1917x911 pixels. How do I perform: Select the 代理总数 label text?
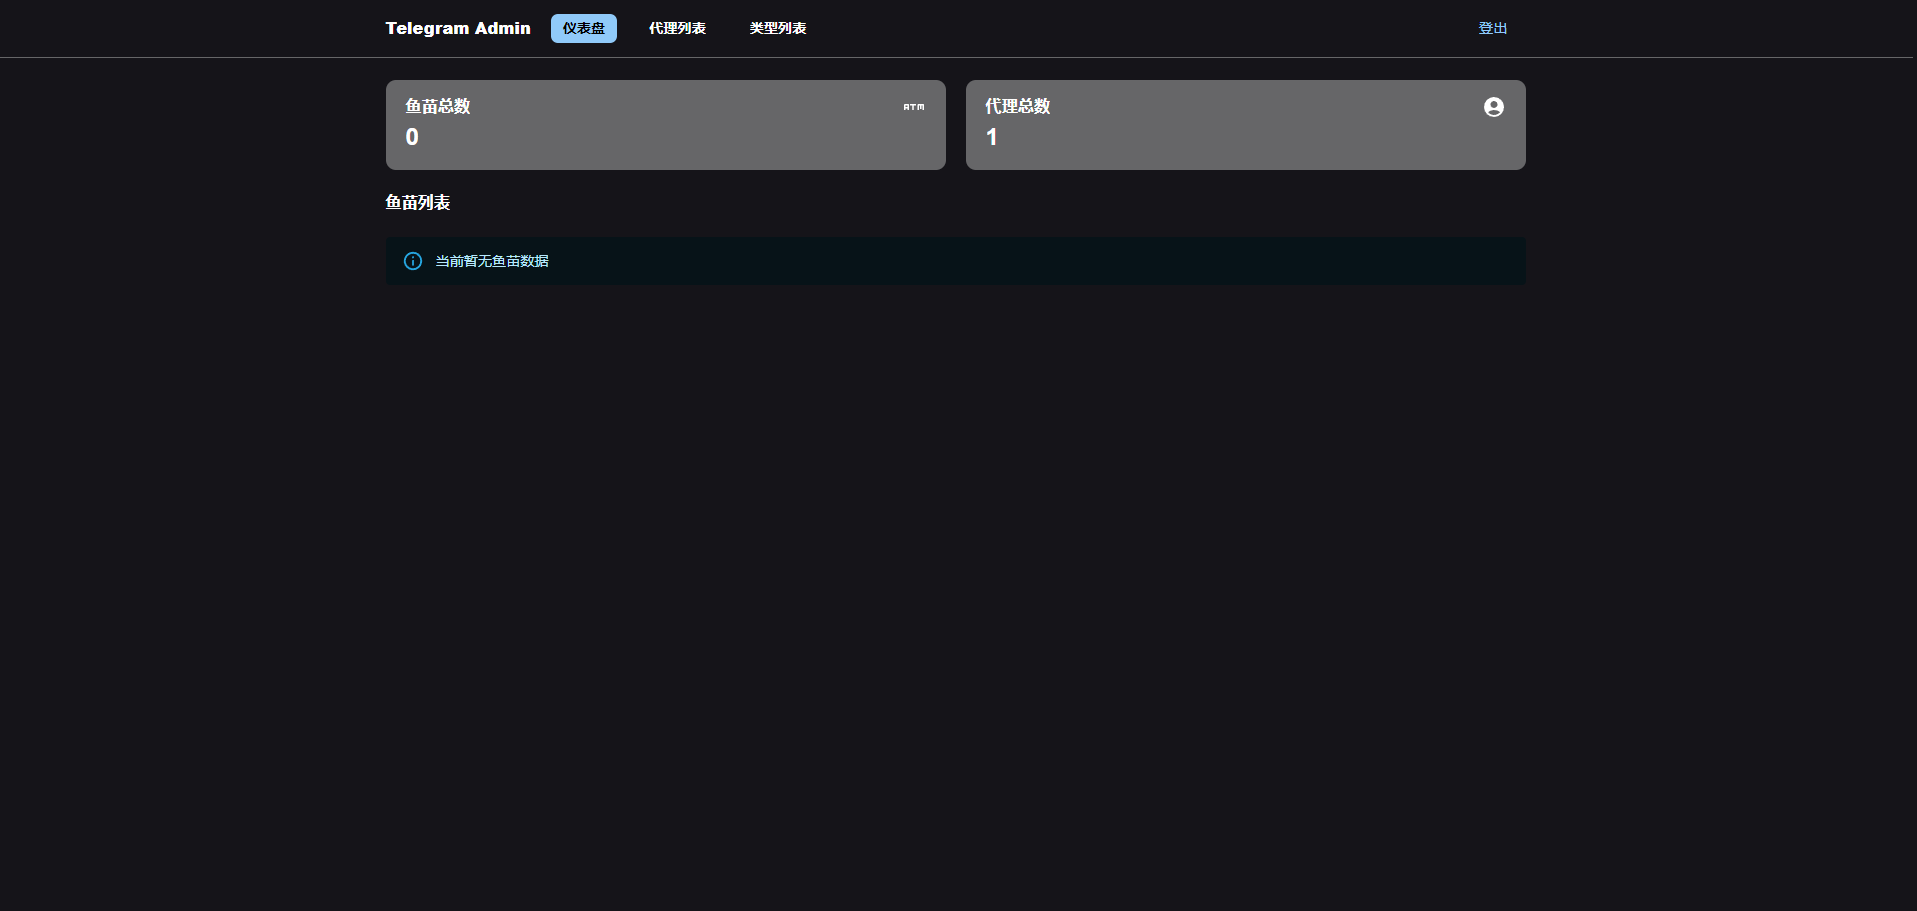pyautogui.click(x=1017, y=106)
